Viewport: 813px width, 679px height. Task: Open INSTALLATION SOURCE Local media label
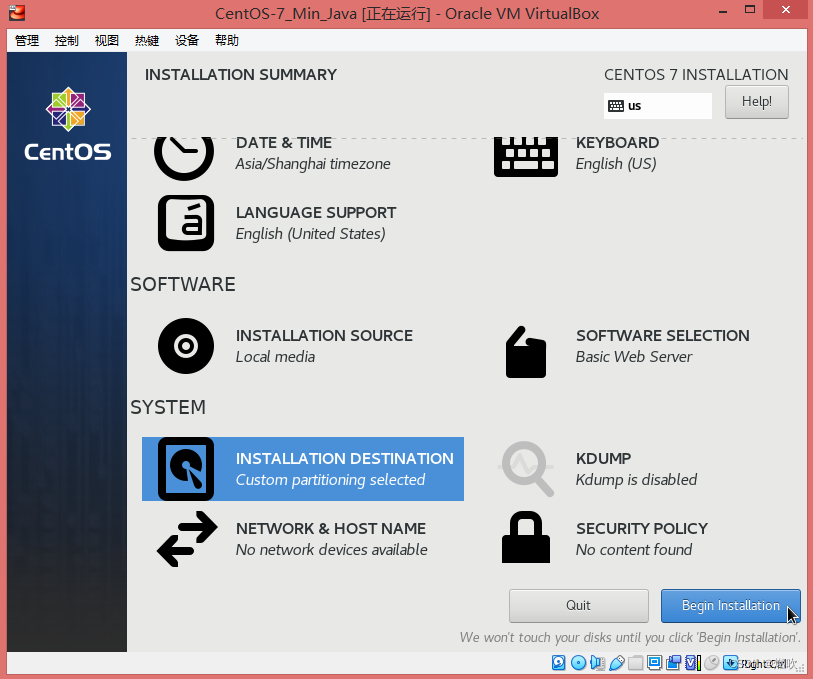[324, 346]
